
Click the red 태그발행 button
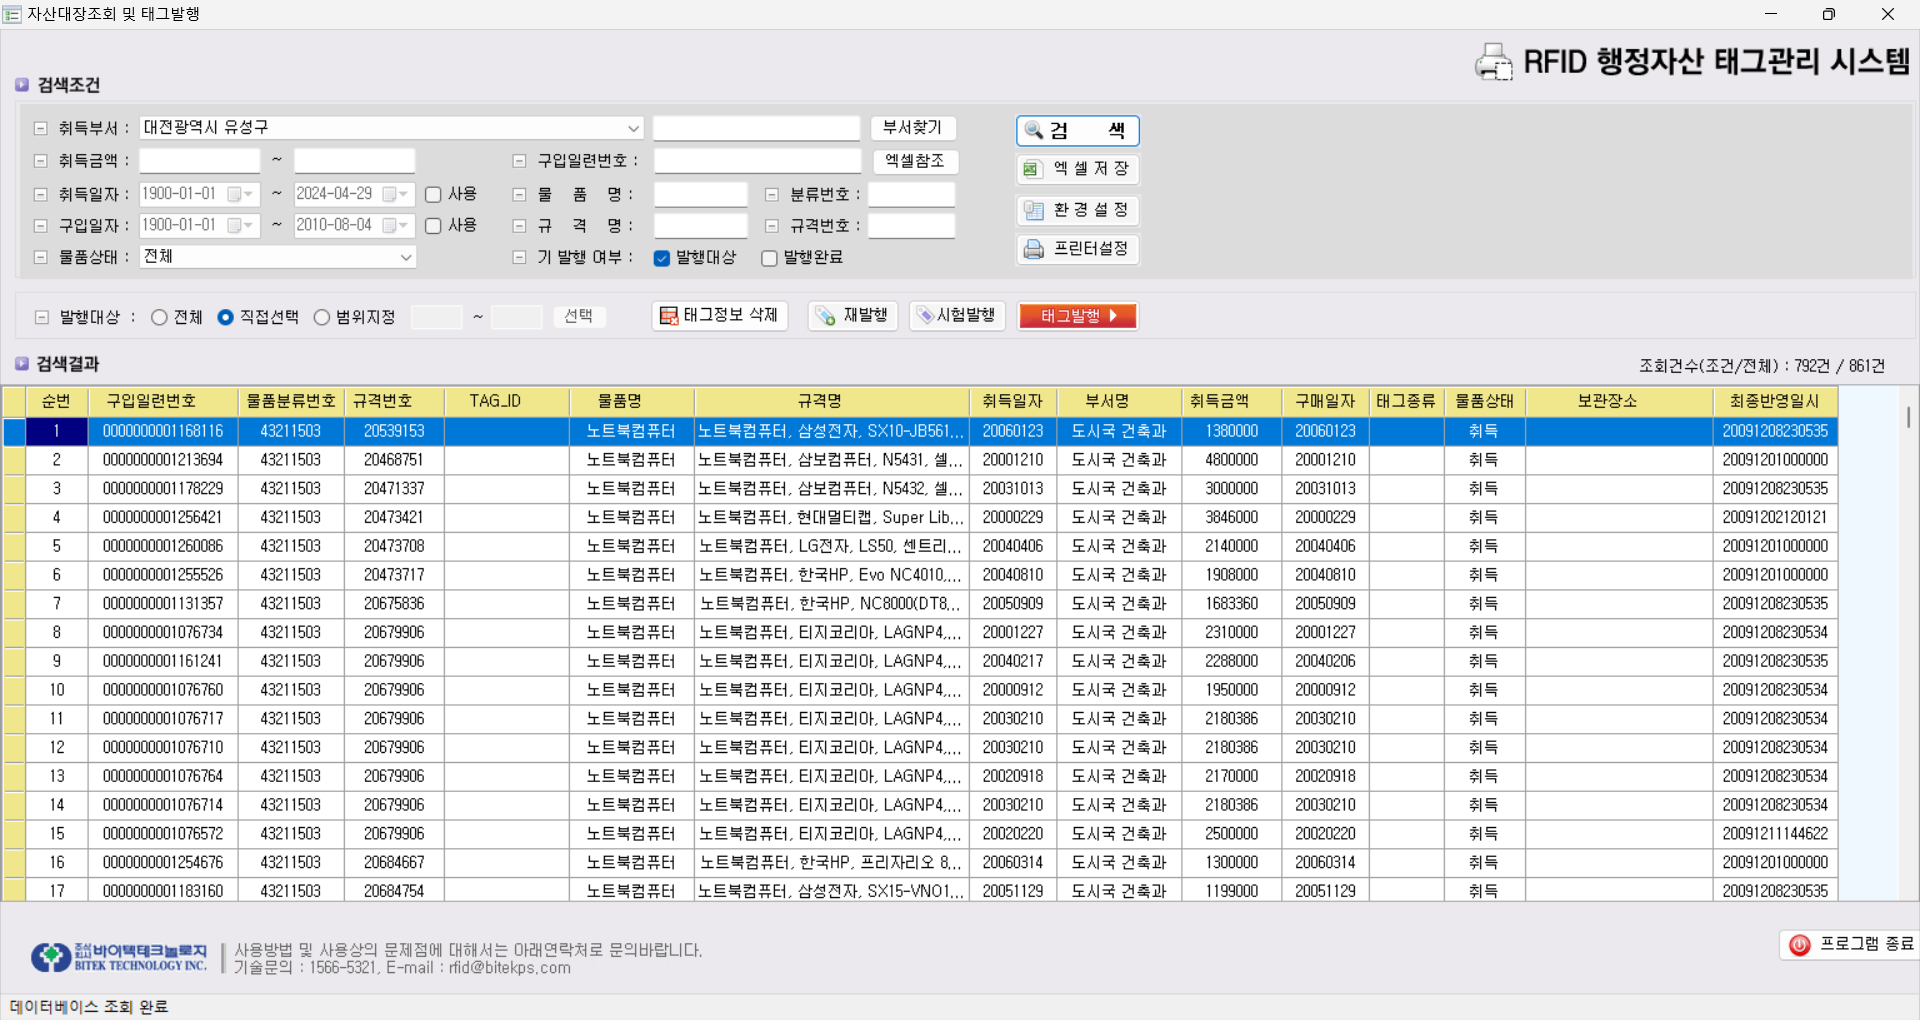tap(1078, 316)
